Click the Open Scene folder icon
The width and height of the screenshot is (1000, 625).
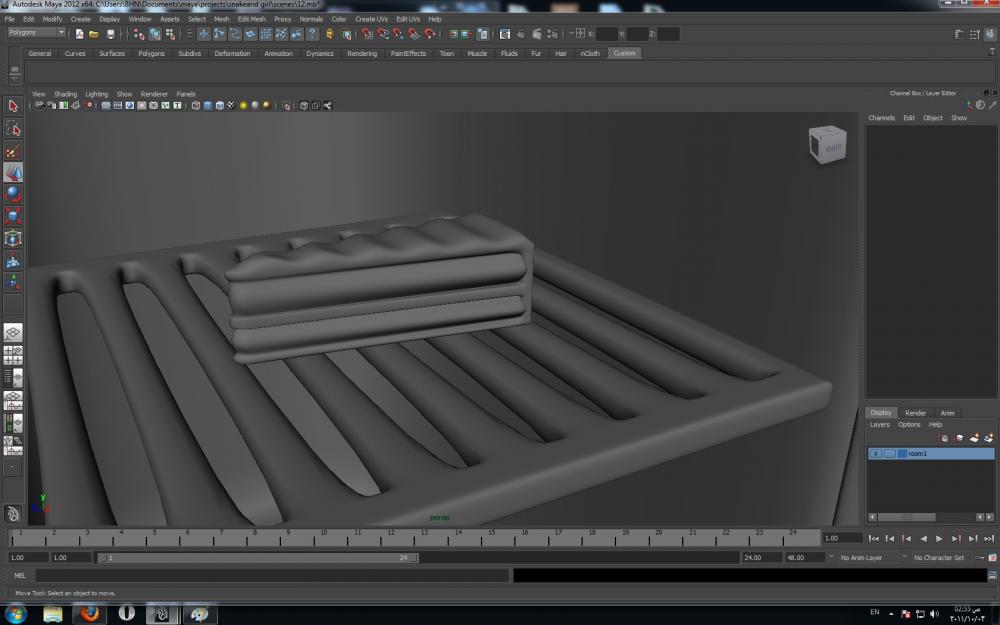tap(96, 34)
